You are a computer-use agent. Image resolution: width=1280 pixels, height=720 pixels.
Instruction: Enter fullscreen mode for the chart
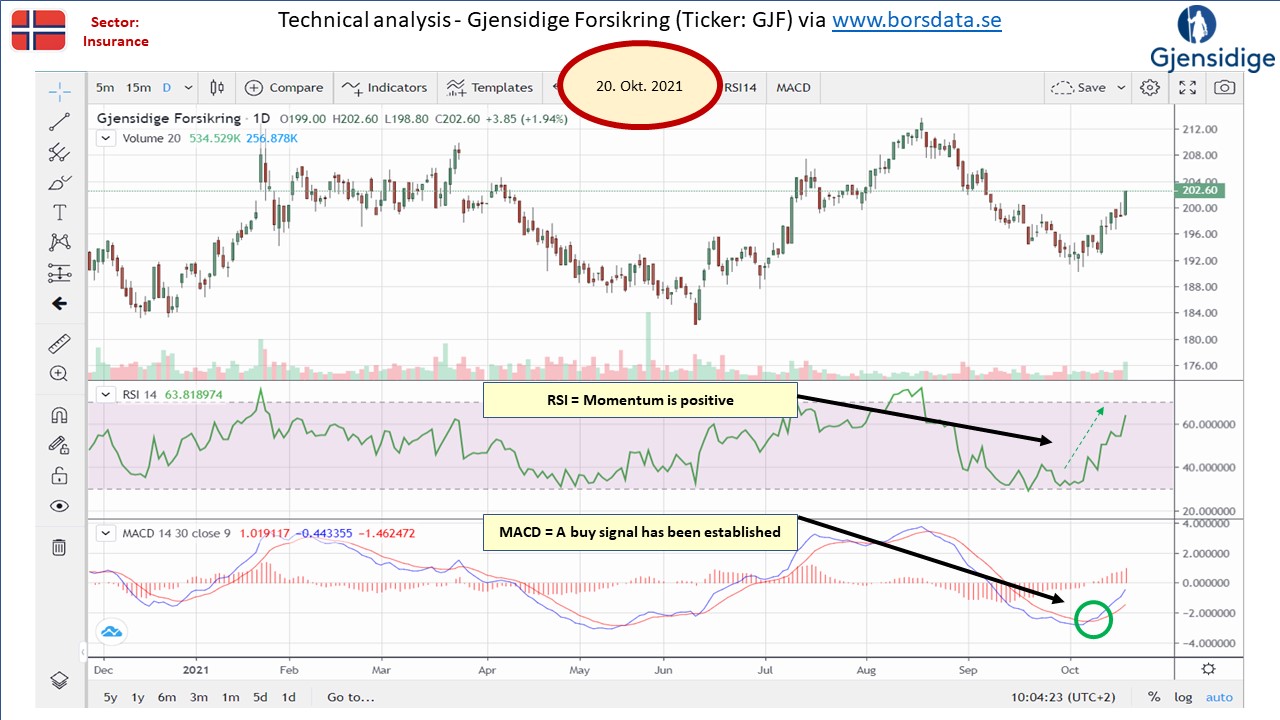(1187, 88)
